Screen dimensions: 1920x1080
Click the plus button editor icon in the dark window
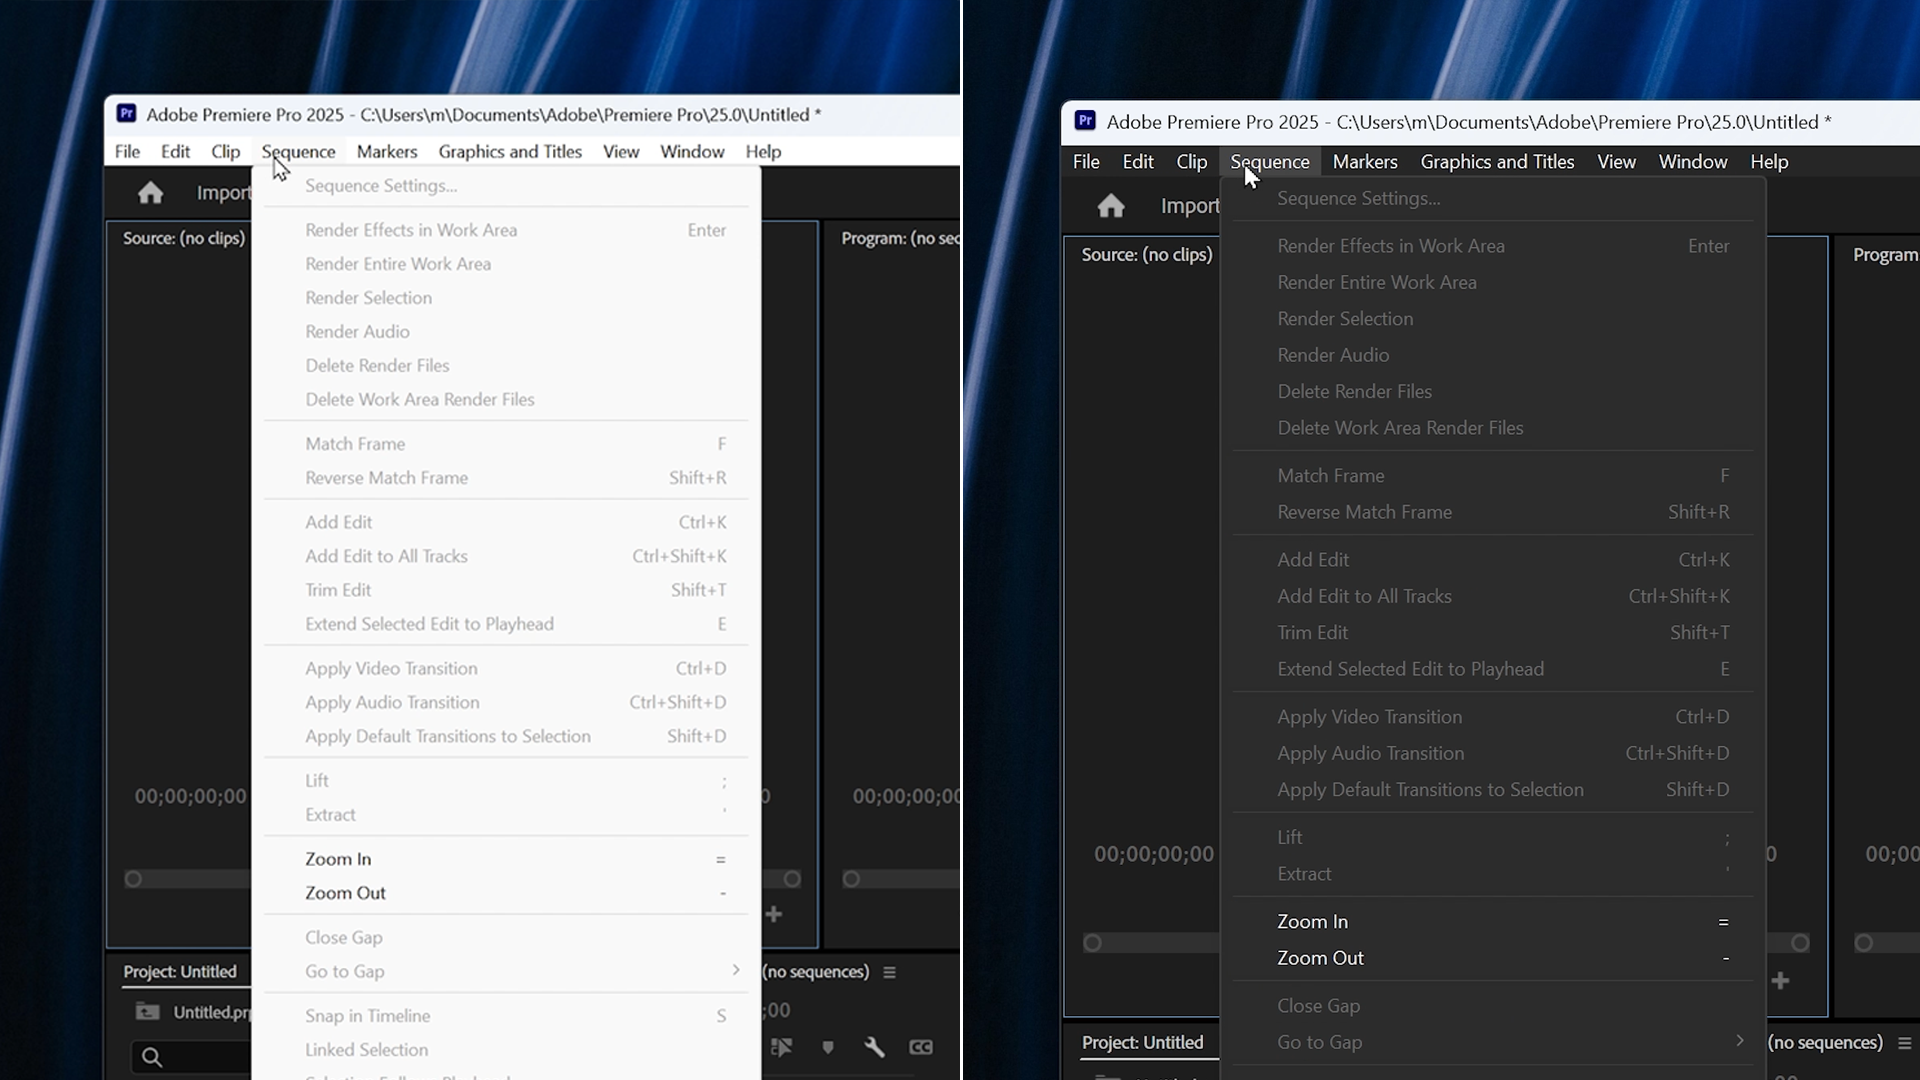pyautogui.click(x=1780, y=981)
